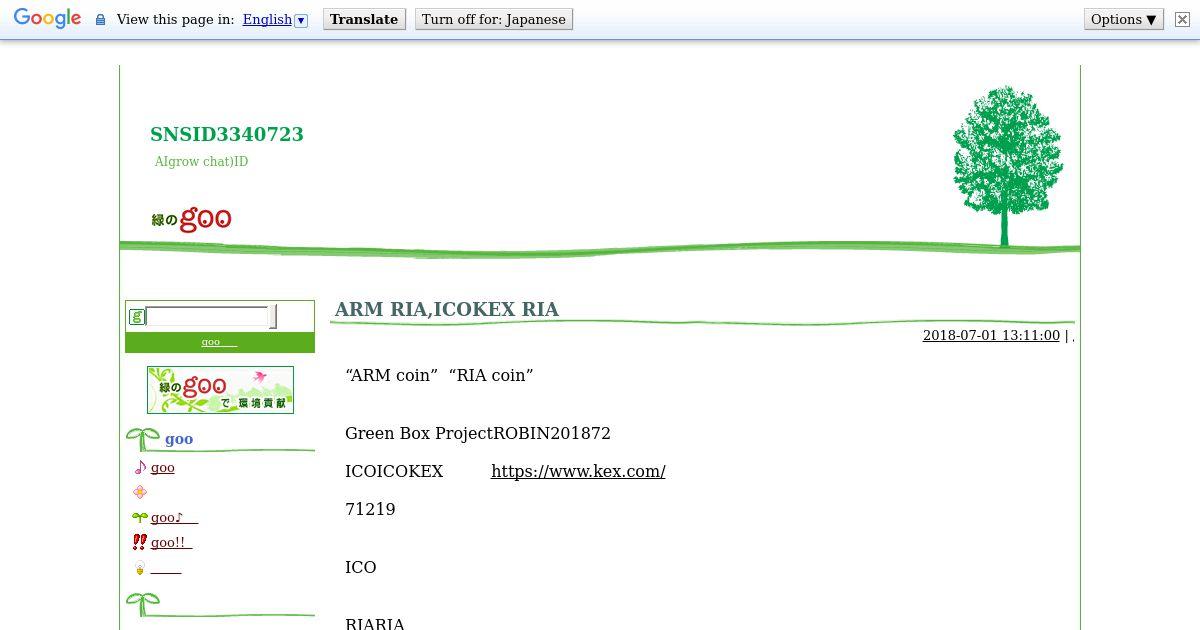The image size is (1200, 630).
Task: Click the Google logo in translate bar
Action: (47, 19)
